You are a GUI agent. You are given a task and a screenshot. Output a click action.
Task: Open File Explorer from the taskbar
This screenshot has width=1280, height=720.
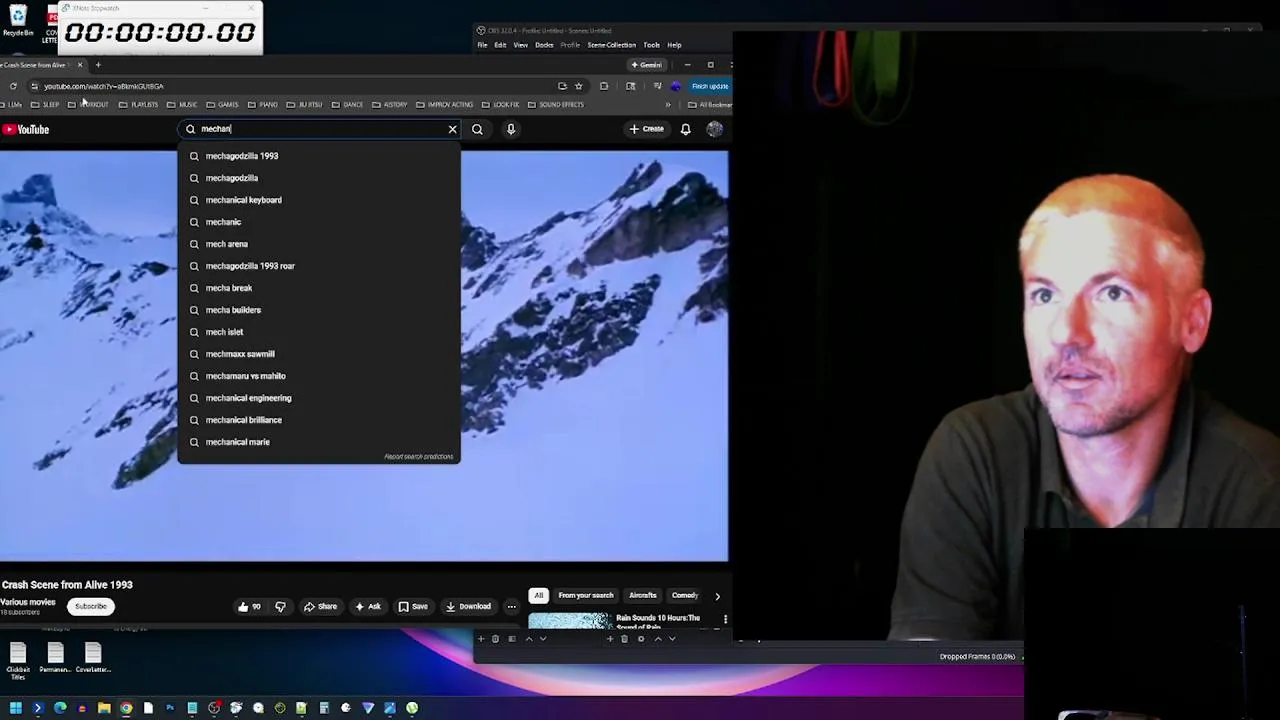click(104, 708)
